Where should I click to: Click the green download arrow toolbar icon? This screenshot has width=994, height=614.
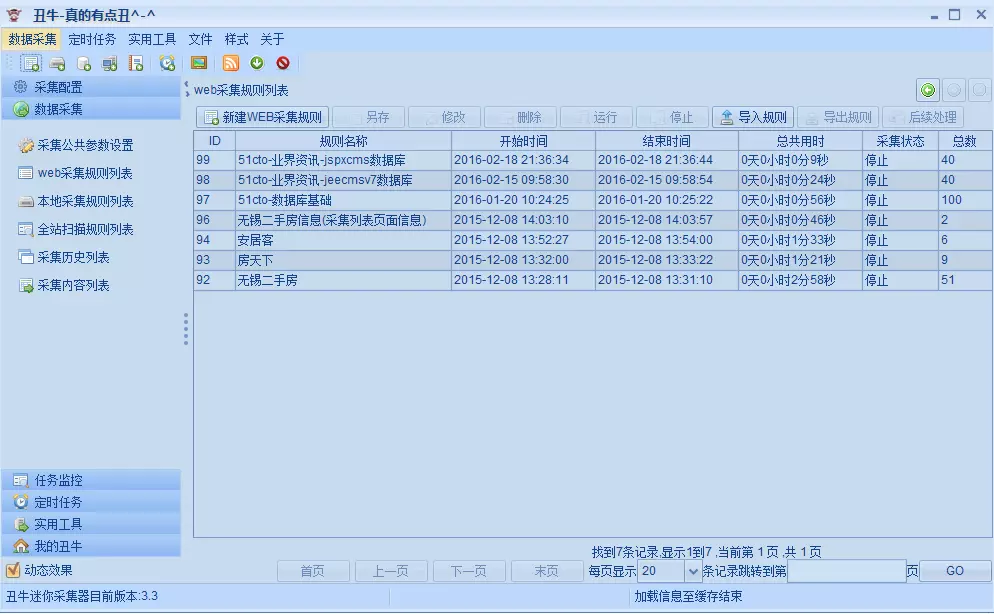coord(257,62)
